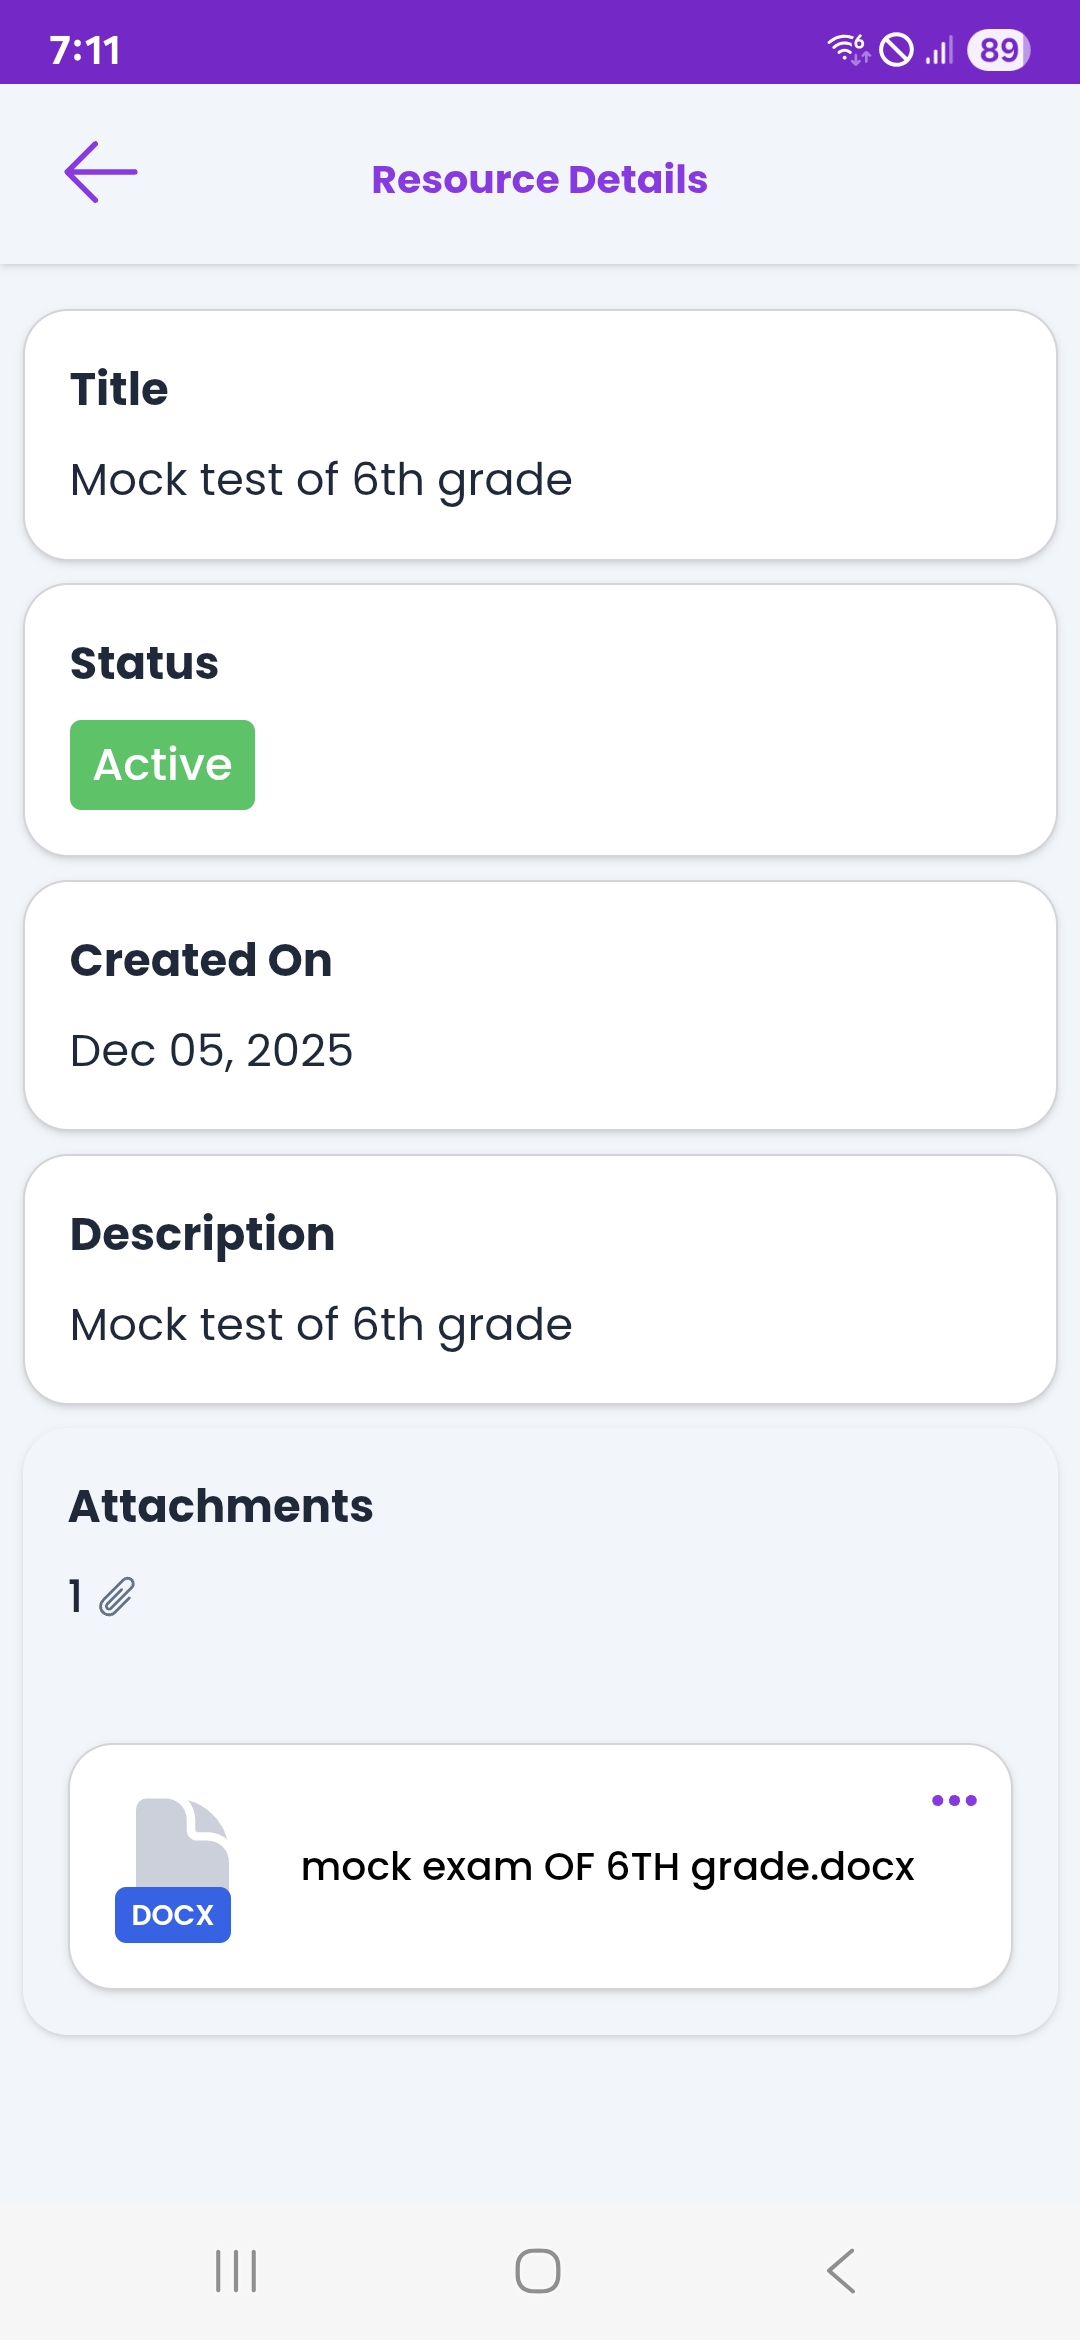Click the paperclip attachment icon
The width and height of the screenshot is (1080, 2340).
(x=117, y=1597)
